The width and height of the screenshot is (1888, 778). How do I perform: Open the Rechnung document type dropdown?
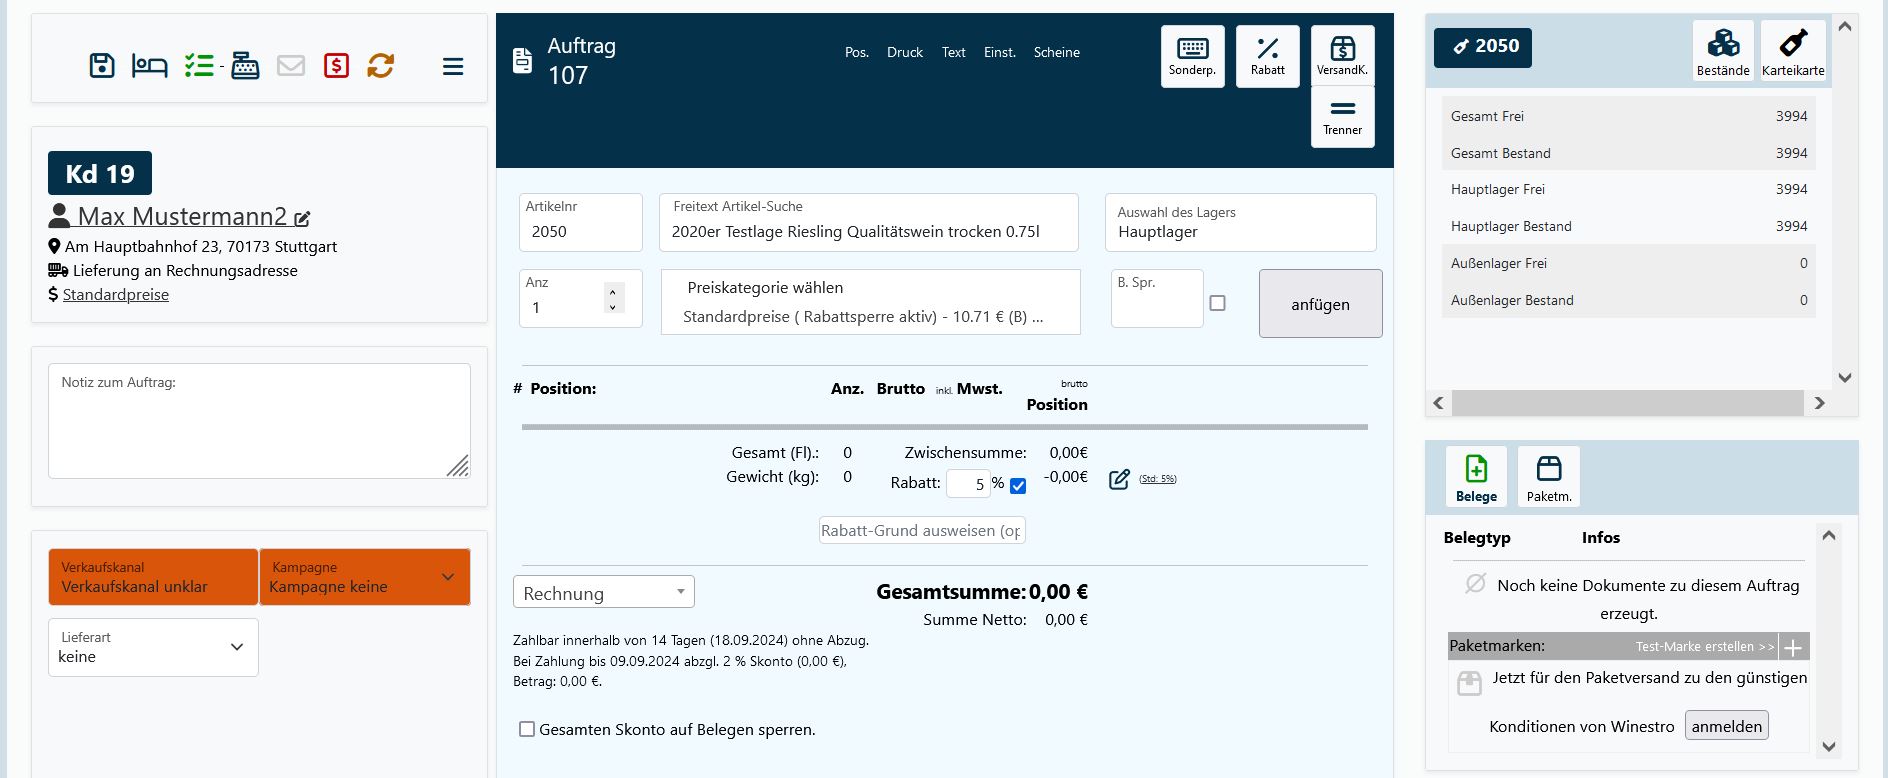[603, 592]
